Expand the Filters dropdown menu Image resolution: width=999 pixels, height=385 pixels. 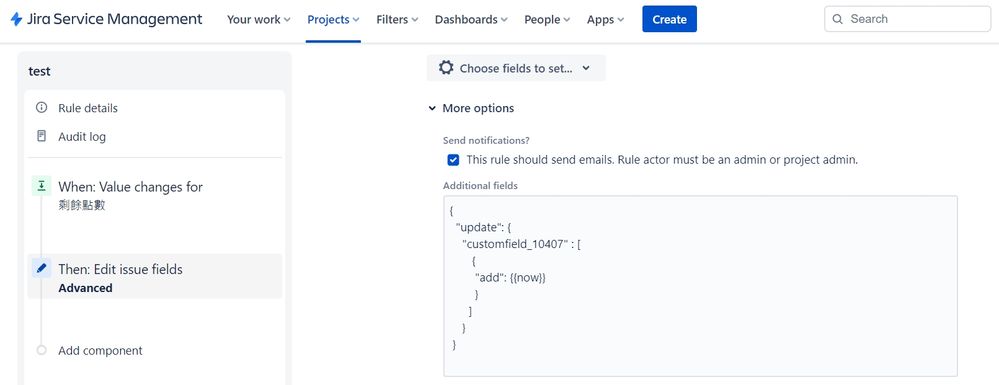(397, 20)
